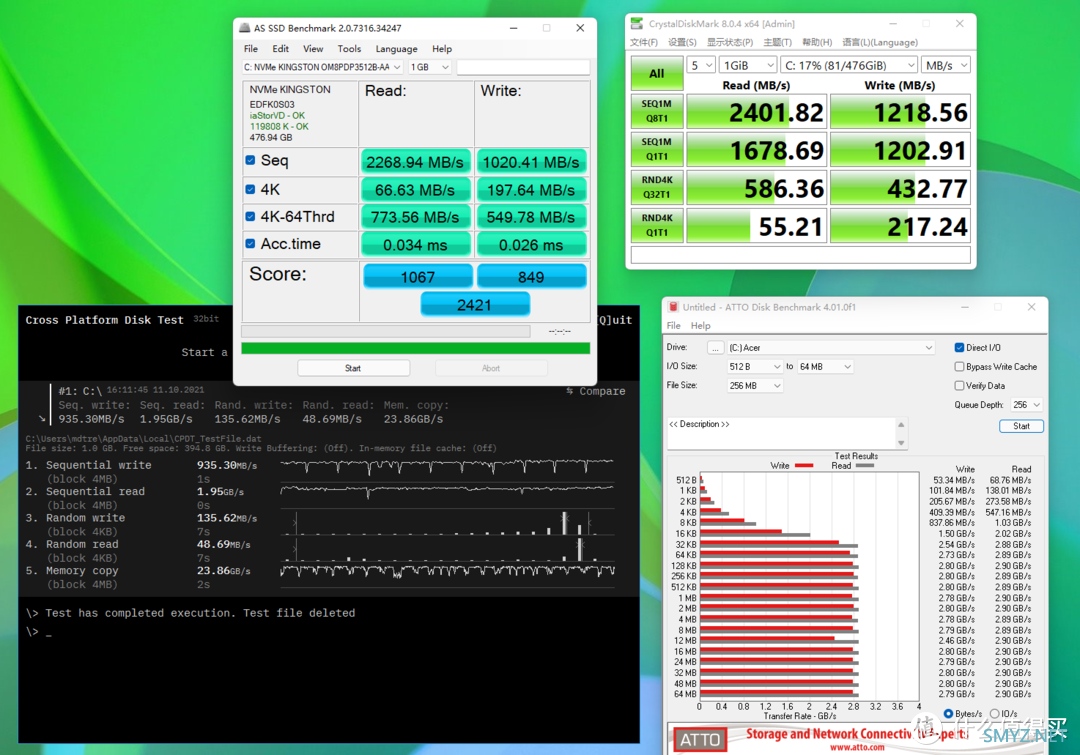1080x755 pixels.
Task: Click the AS SSD empty text field
Action: point(523,67)
